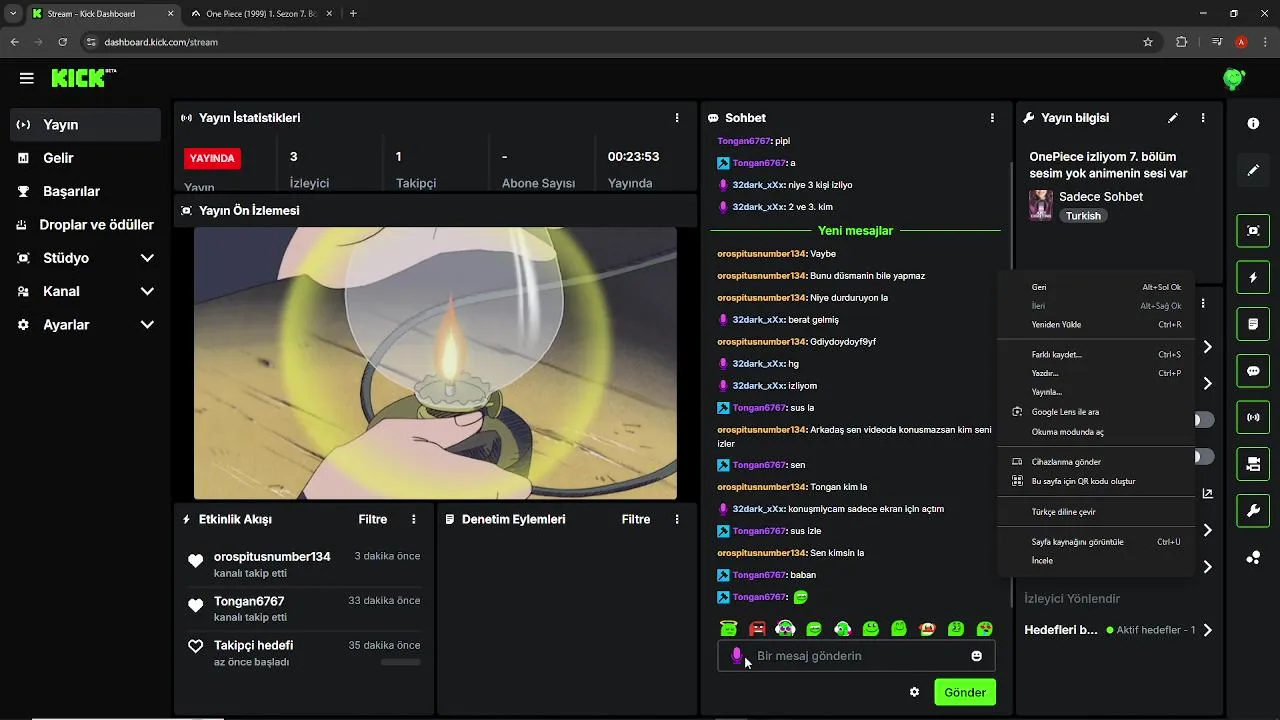Click the purple microphone badge in the message box

pos(737,656)
